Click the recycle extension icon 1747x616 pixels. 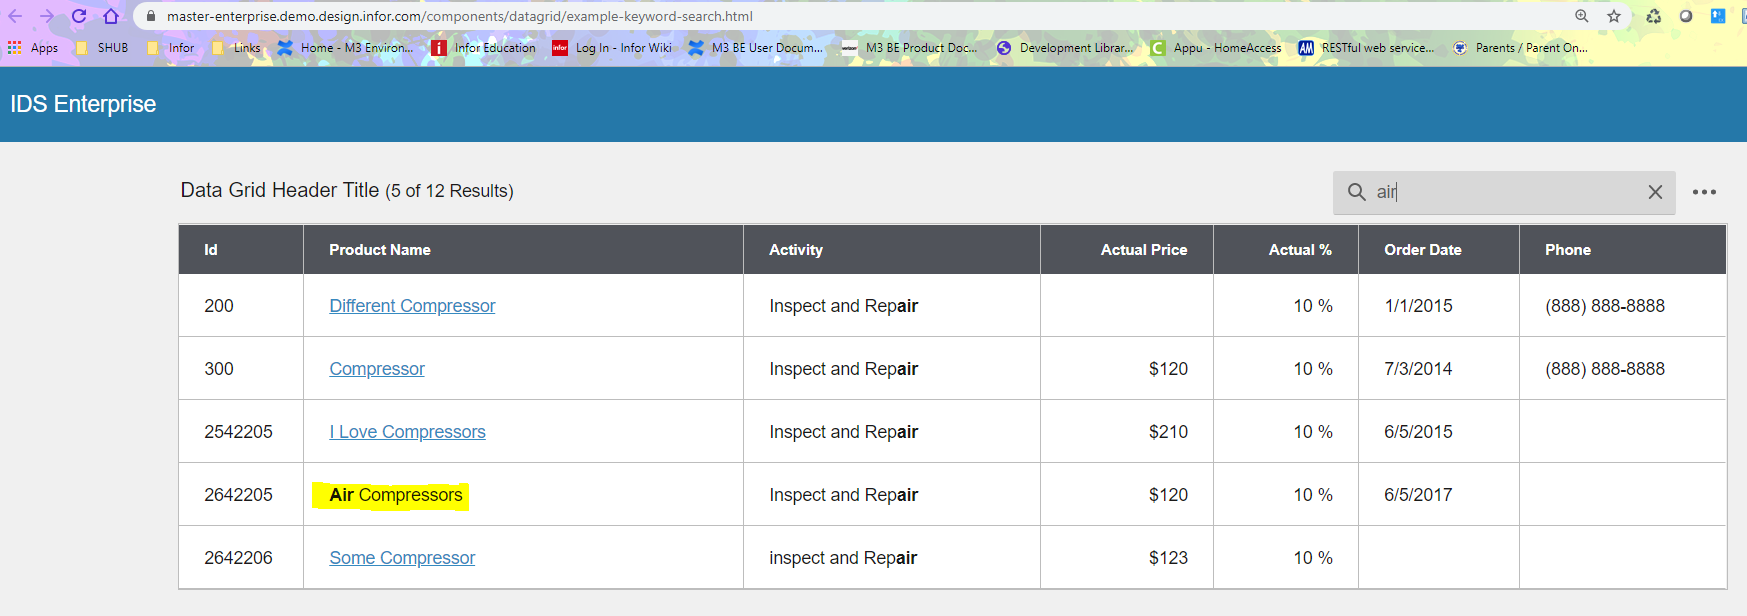[1654, 16]
